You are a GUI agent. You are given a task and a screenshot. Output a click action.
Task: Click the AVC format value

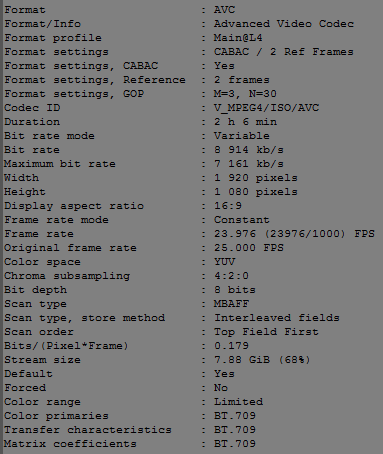[224, 10]
